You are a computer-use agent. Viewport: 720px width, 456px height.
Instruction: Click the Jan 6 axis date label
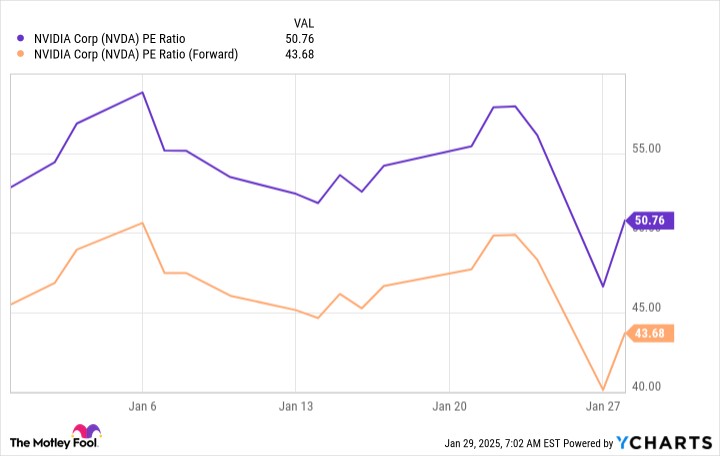(142, 406)
